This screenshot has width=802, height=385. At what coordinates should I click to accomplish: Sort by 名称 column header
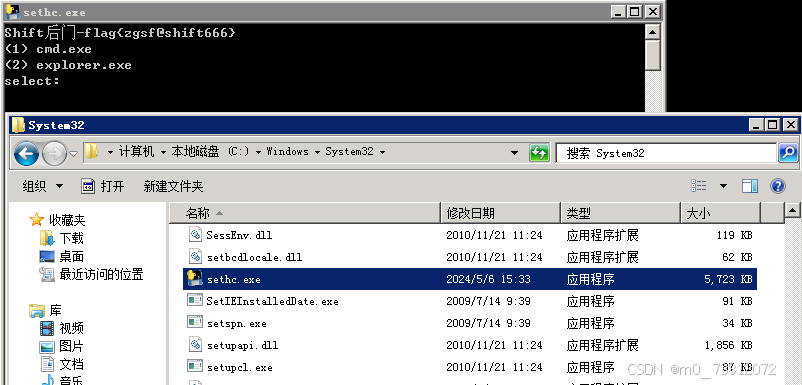click(304, 213)
